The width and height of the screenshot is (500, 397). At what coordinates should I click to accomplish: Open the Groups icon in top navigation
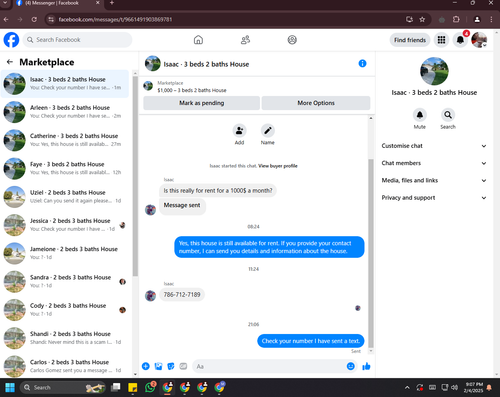pos(292,40)
